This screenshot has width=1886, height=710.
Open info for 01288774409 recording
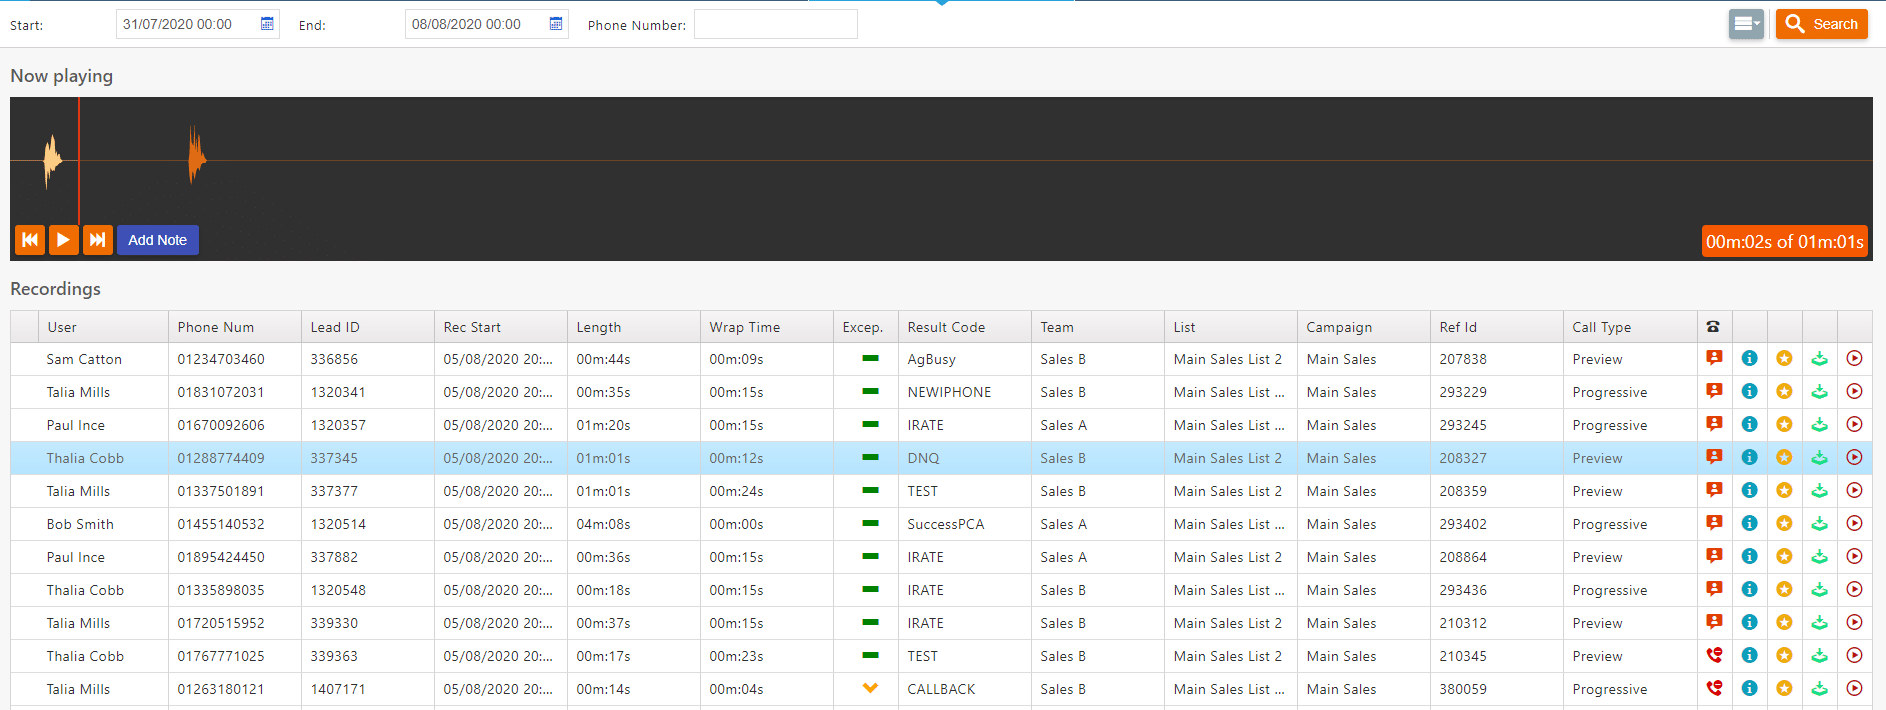click(1749, 457)
